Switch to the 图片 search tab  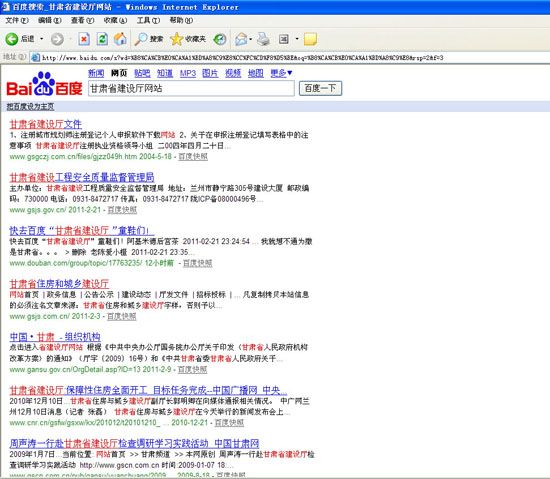210,73
